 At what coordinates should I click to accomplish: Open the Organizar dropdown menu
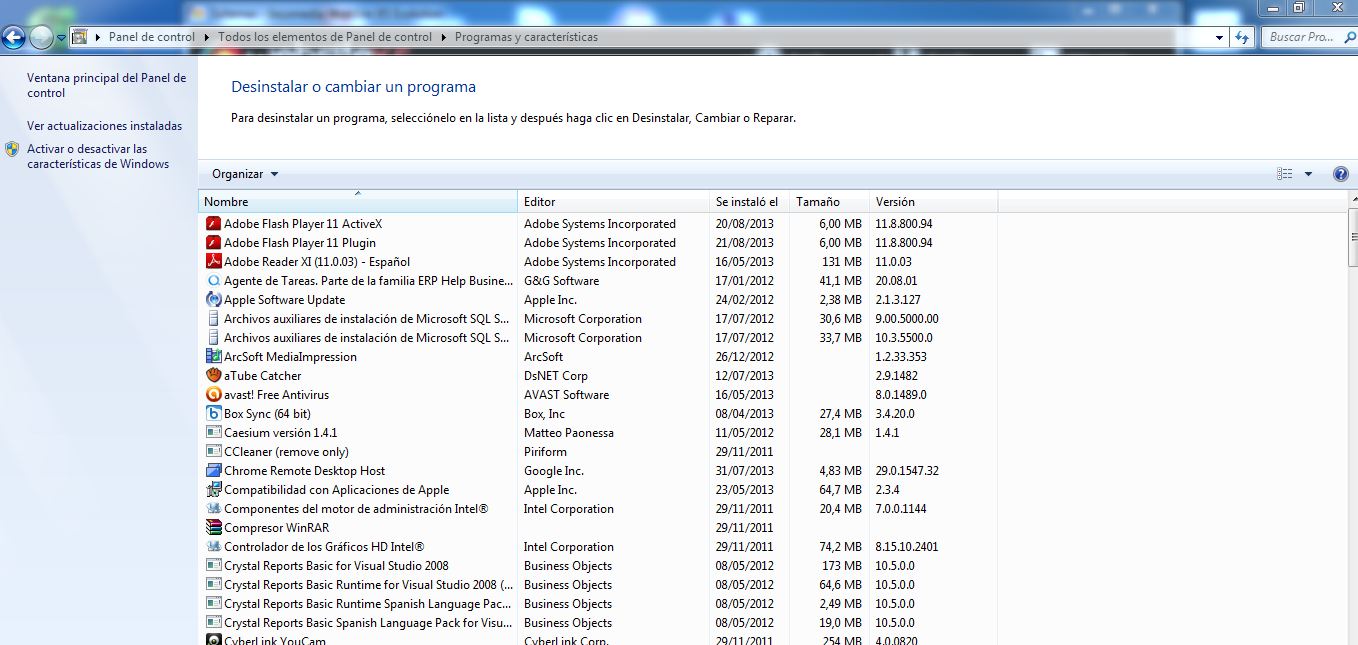[x=242, y=173]
